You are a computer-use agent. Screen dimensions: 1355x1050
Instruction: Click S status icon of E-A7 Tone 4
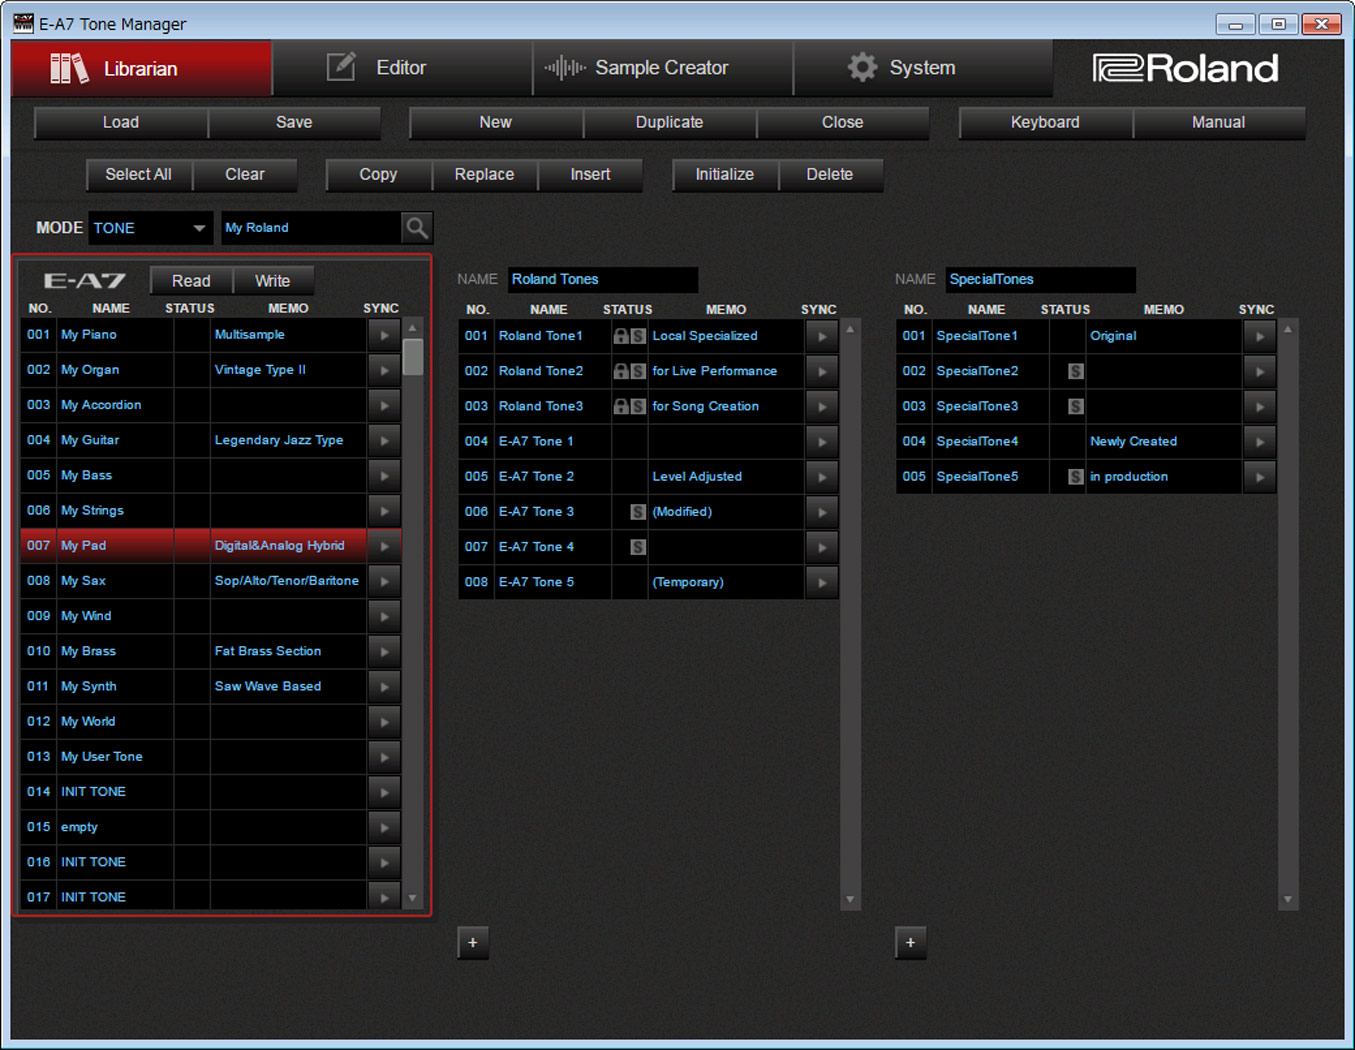[x=638, y=547]
